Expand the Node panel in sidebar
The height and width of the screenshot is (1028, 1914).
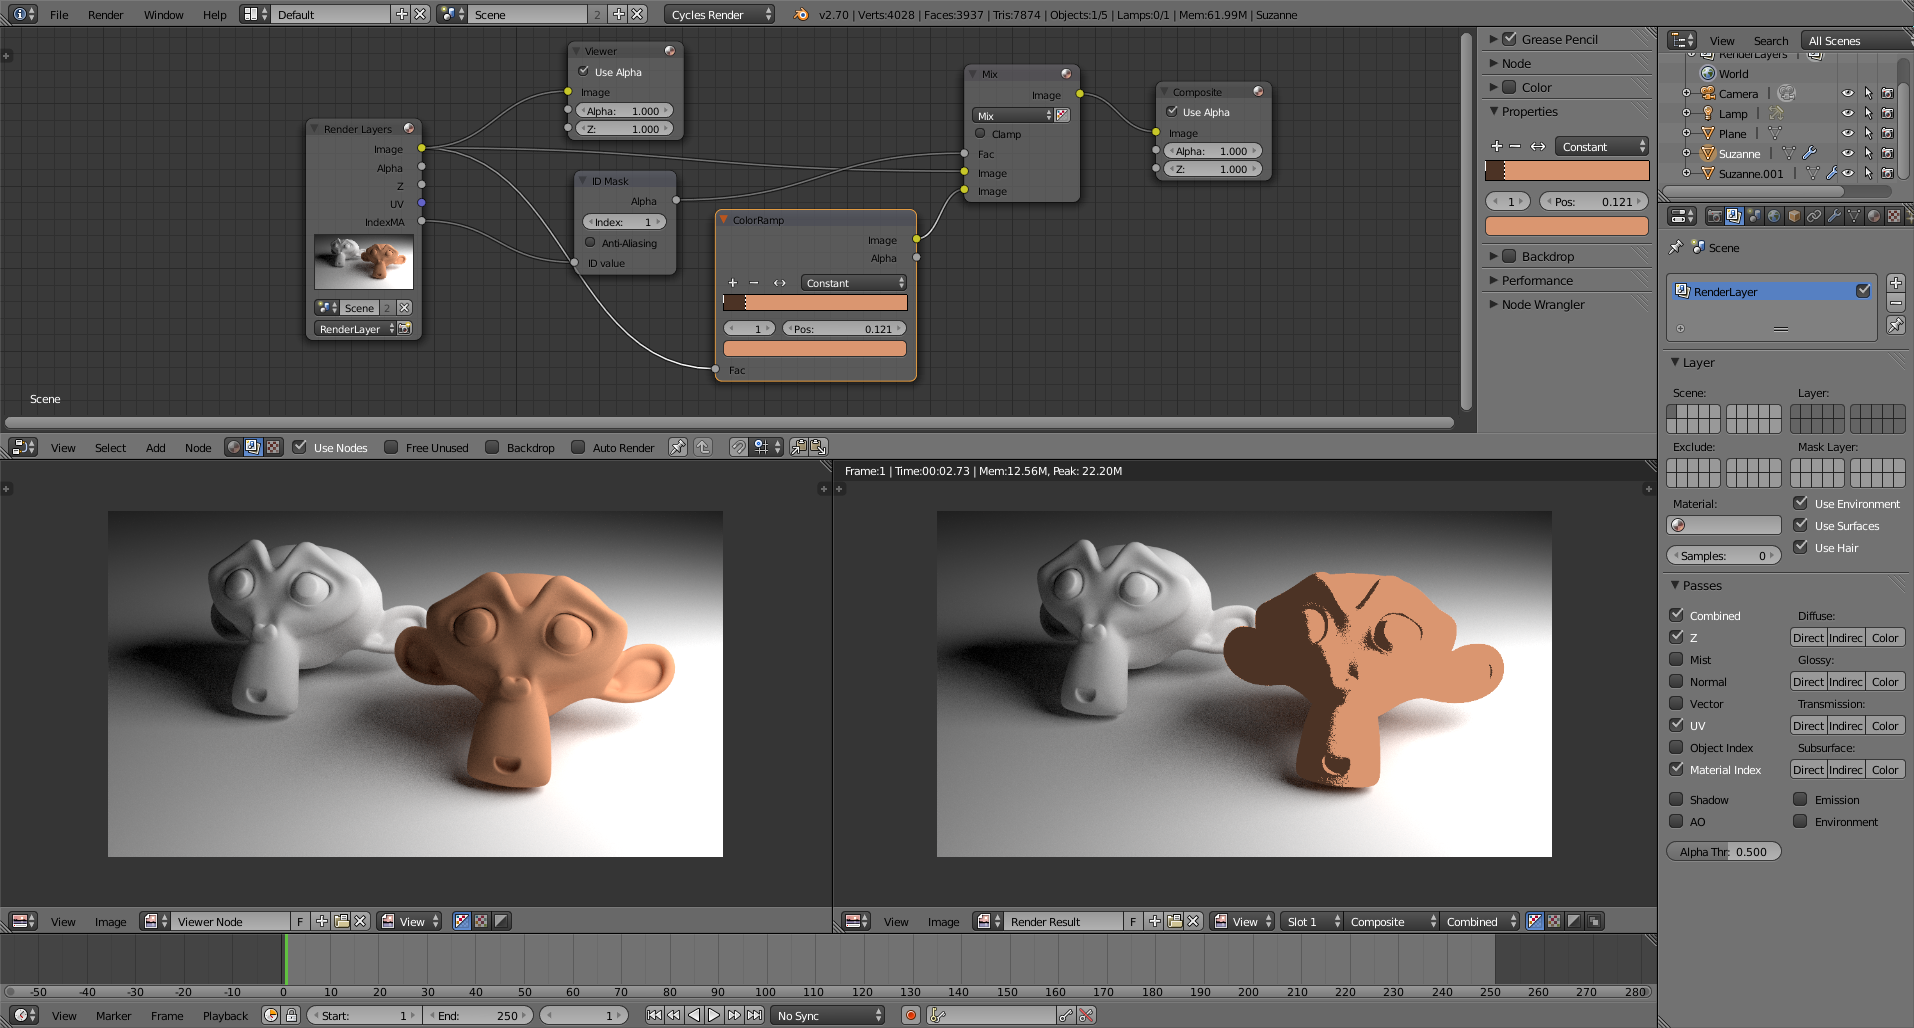[1493, 63]
